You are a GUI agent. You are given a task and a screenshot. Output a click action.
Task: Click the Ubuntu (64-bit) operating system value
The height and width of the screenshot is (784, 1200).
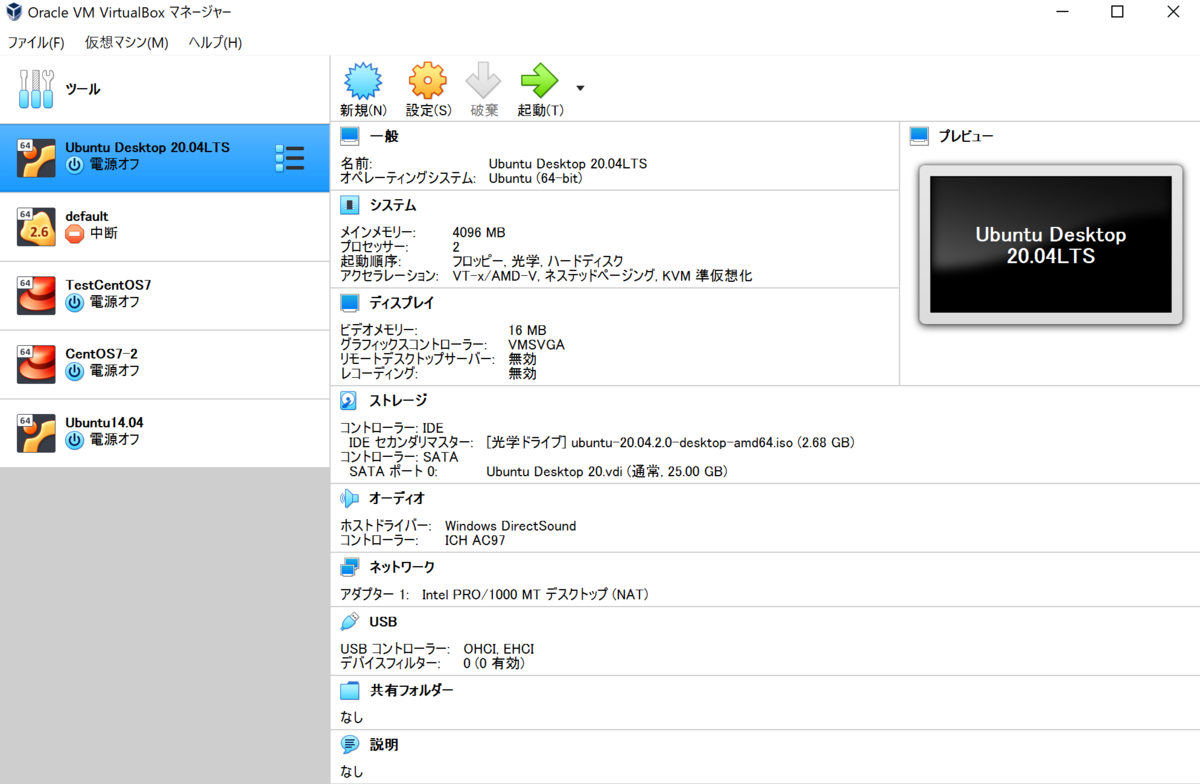(536, 178)
